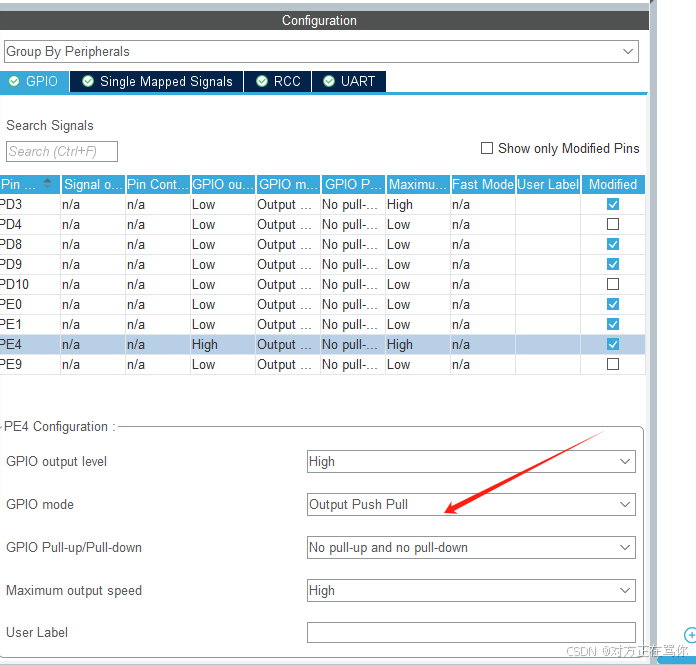Screen dimensions: 696x665
Task: Click the GPIO Pull column header
Action: click(x=353, y=184)
